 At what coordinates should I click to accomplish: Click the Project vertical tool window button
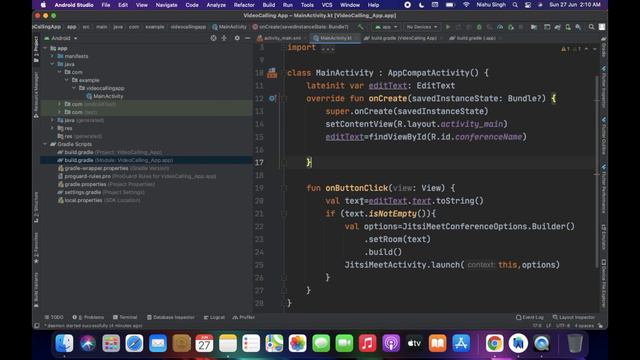click(x=36, y=49)
